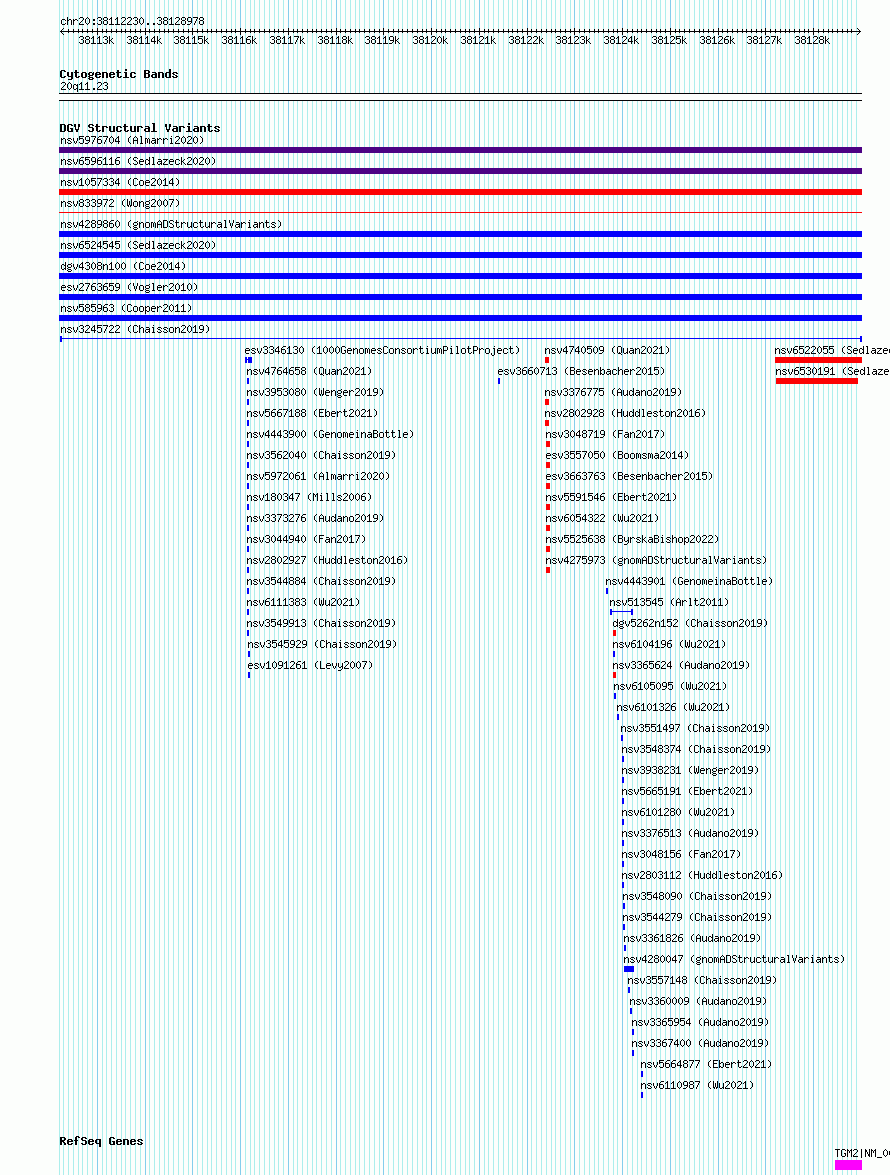Click the chr20:38112230..38128978 coordinate label
Screen dimensions: 890x1175
point(132,21)
